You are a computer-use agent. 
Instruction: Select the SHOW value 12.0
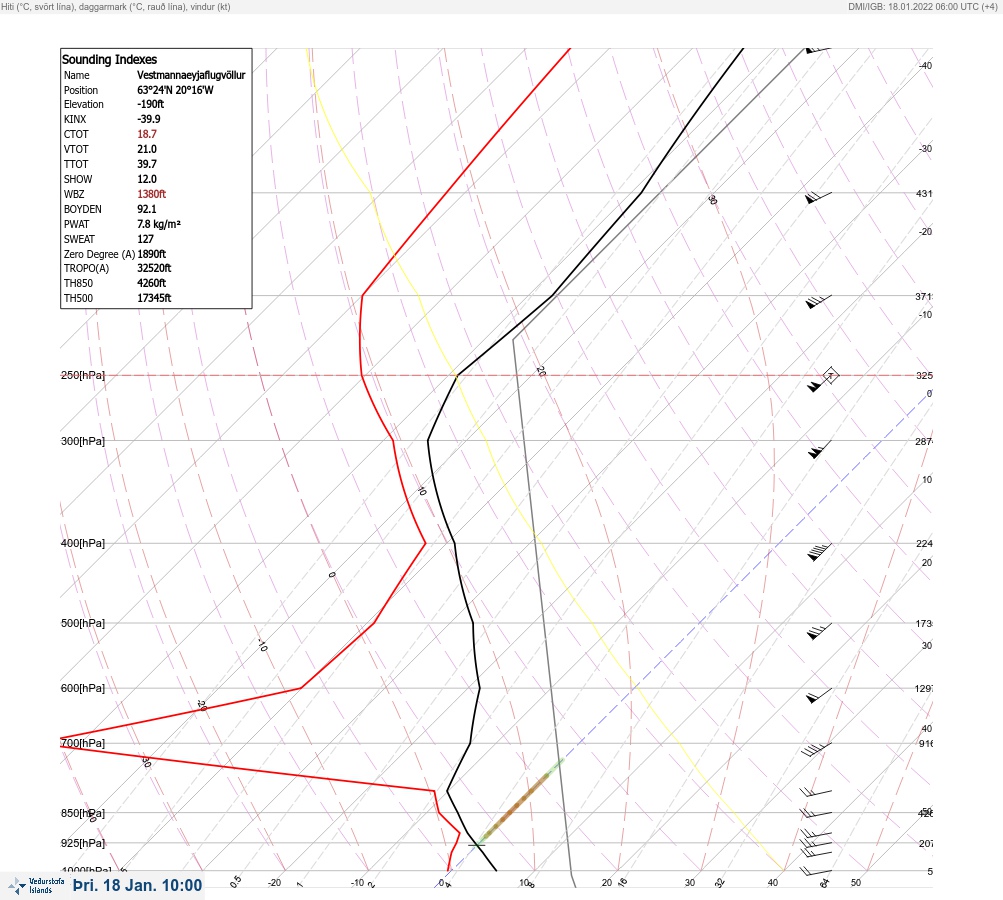[146, 179]
